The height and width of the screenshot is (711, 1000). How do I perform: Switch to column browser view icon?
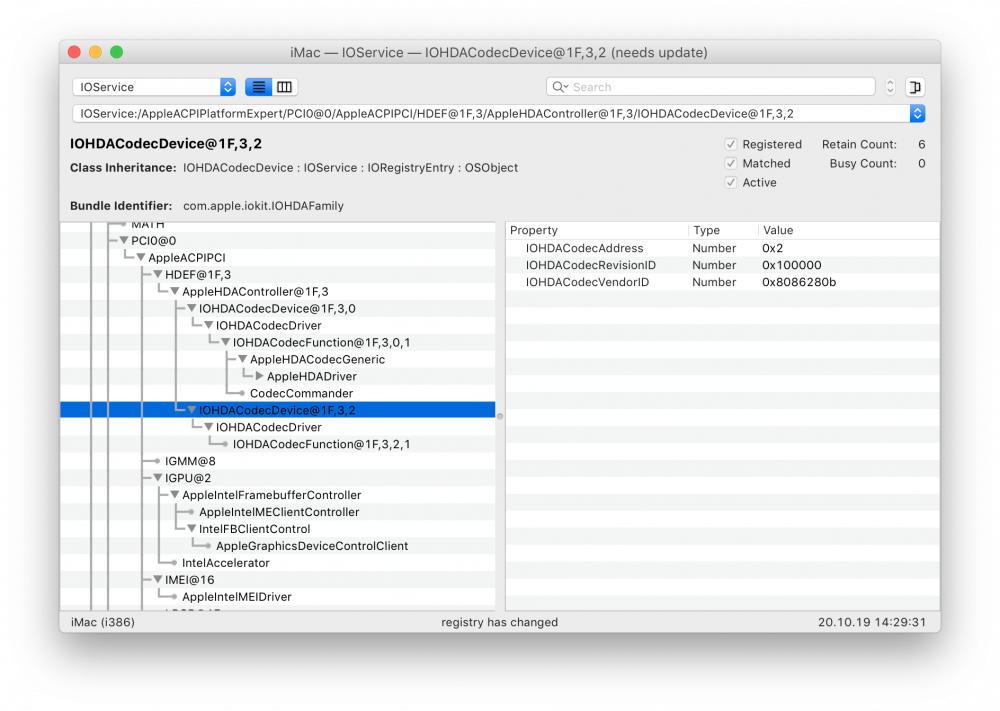tap(285, 87)
